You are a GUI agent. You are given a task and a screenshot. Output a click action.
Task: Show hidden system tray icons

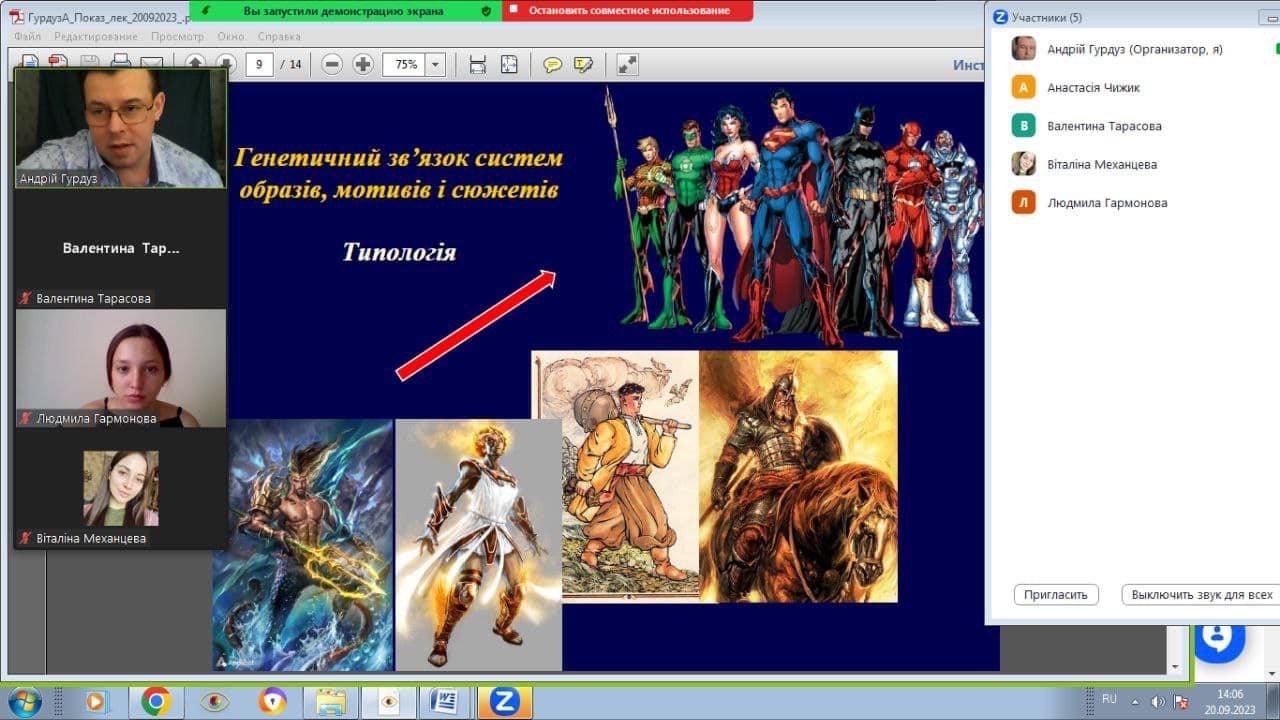pos(1135,701)
